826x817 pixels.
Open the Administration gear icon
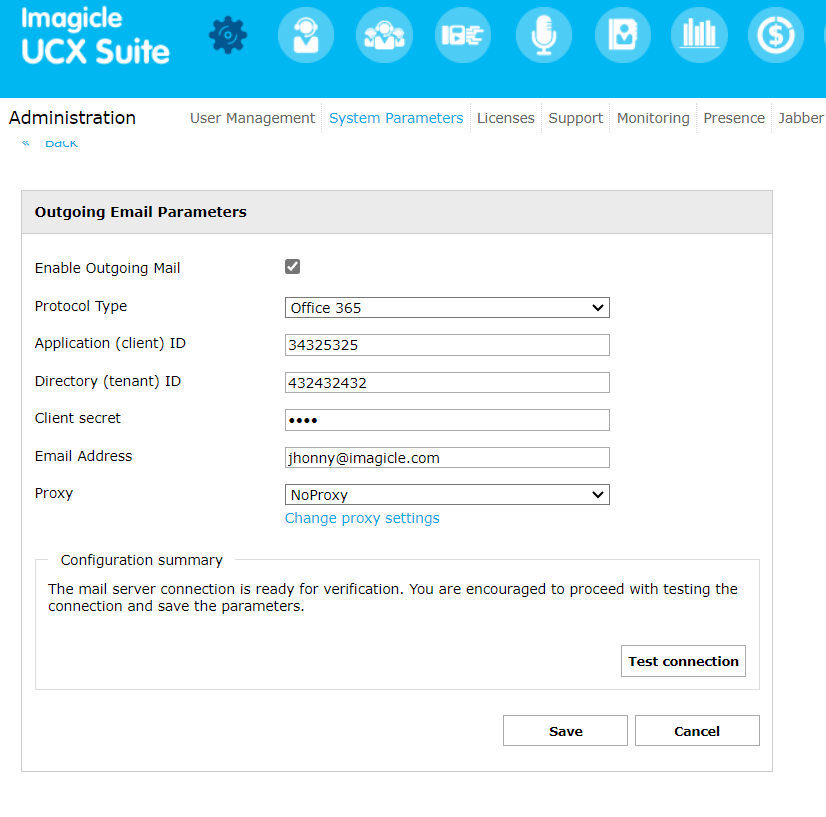click(x=228, y=36)
